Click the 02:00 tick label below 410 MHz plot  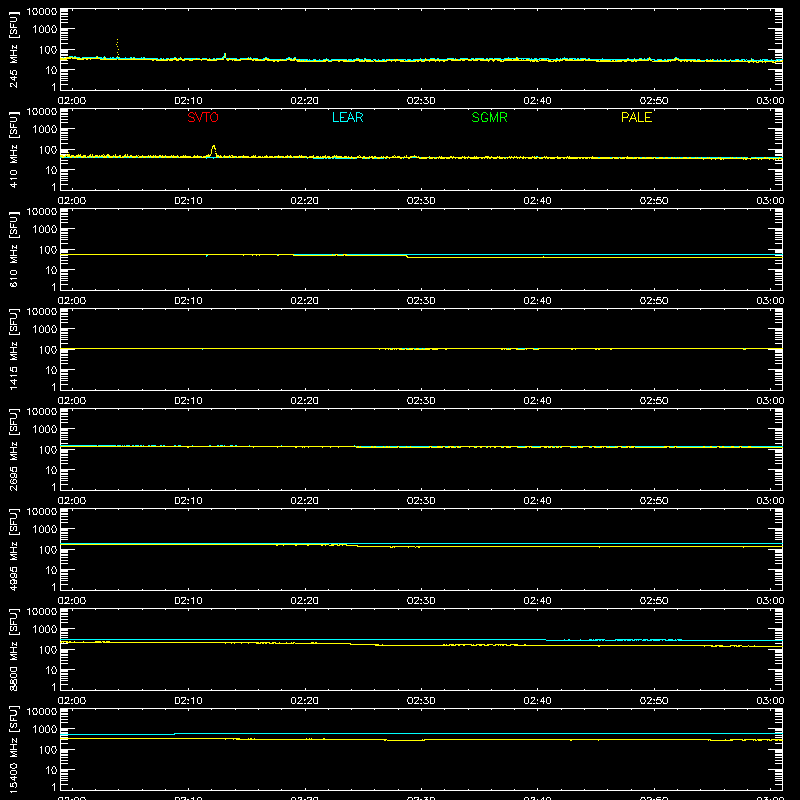(x=72, y=201)
